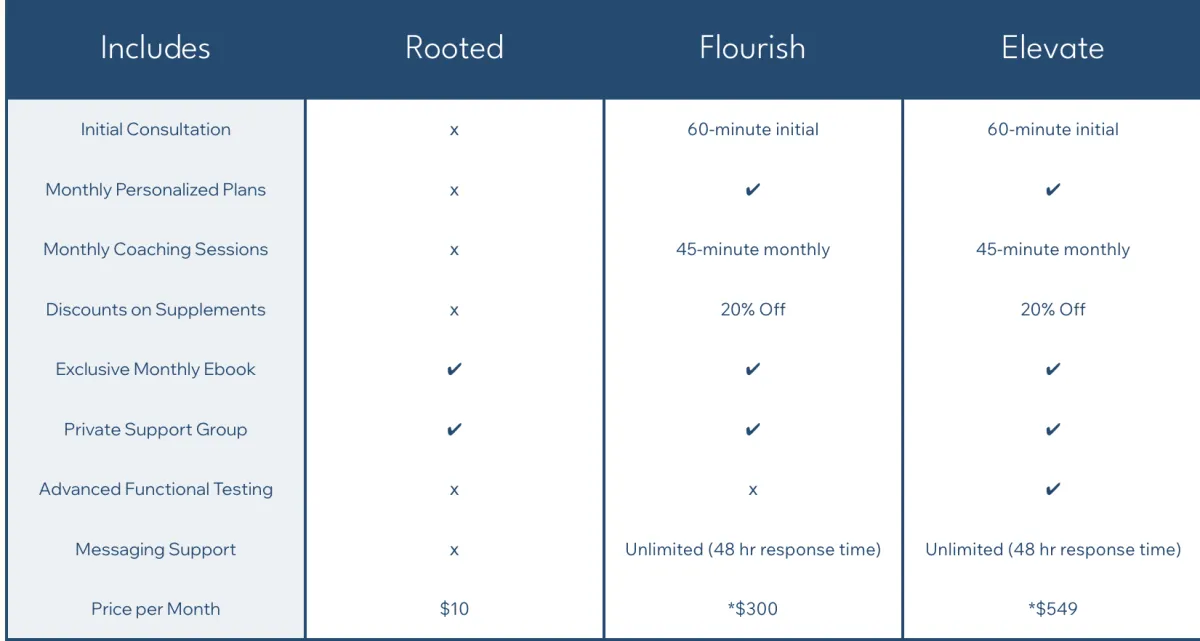This screenshot has height=641, width=1200.
Task: Click Elevate's Advanced Functional Testing checkmark
Action: point(1053,489)
